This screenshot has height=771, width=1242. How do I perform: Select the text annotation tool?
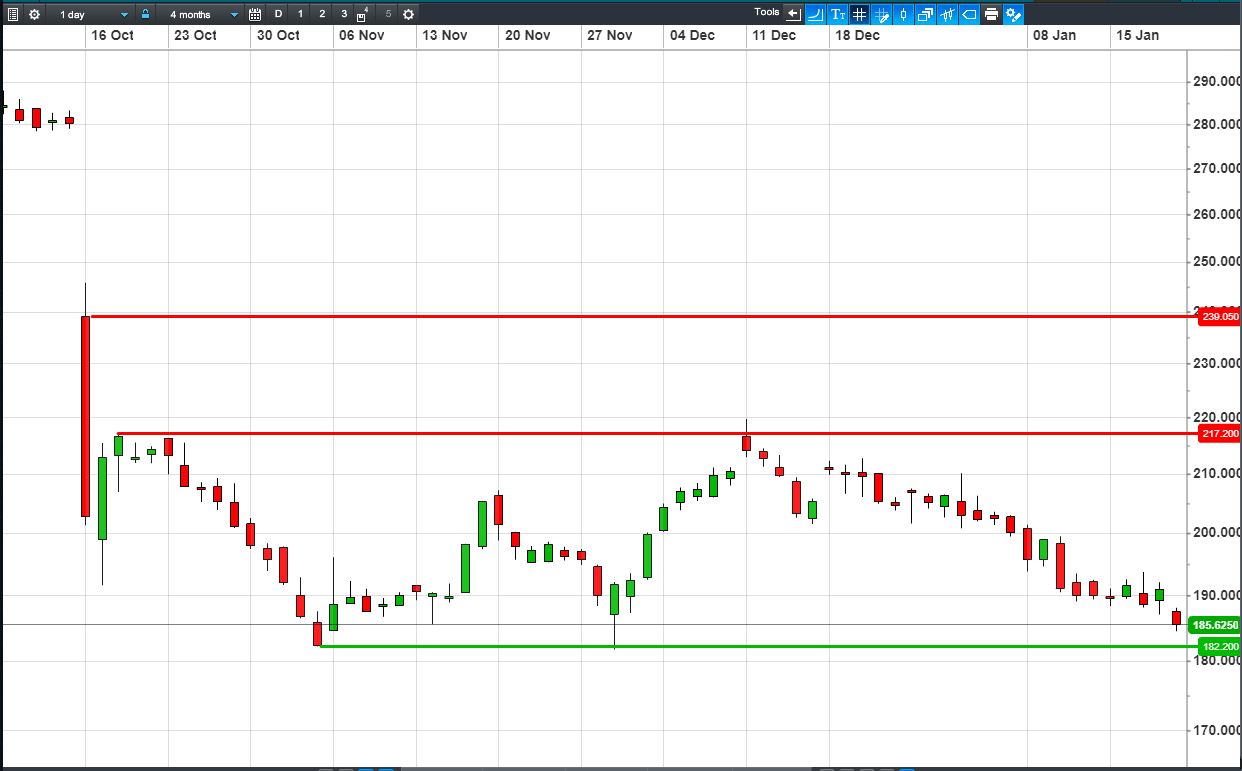tap(838, 14)
